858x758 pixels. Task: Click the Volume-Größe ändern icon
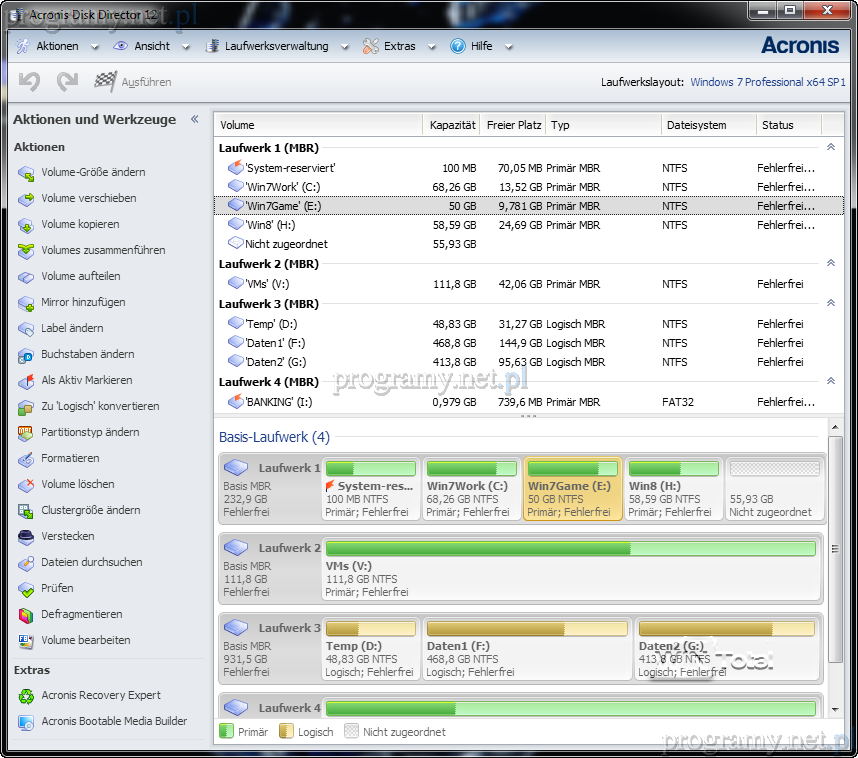[x=25, y=173]
